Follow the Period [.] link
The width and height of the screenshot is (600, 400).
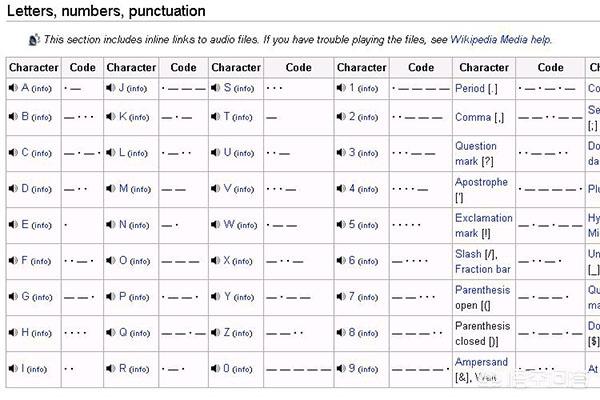coord(476,88)
